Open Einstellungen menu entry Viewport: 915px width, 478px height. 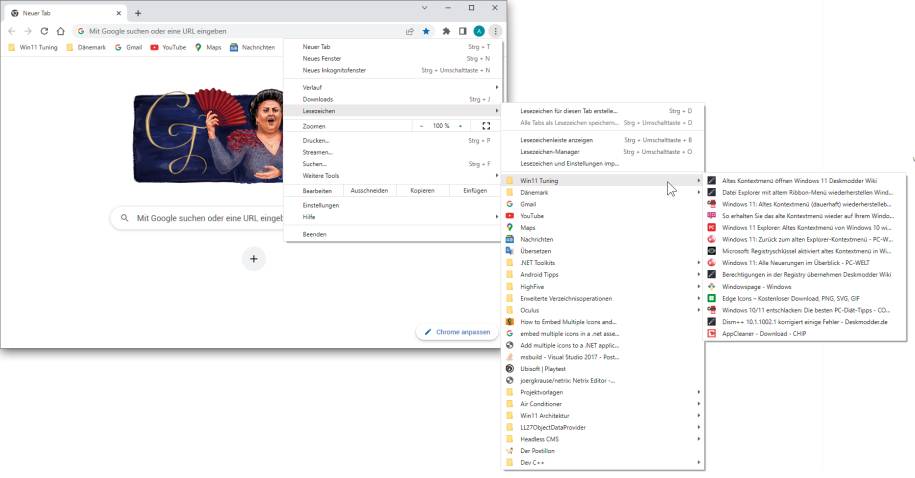tap(395, 205)
